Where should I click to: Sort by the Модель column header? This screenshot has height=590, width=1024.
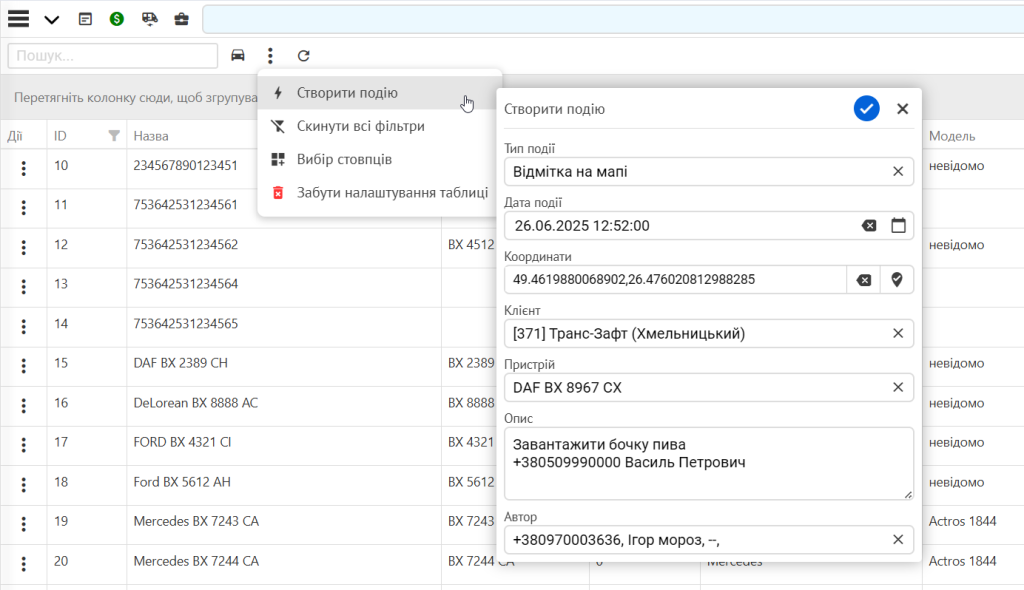point(952,136)
